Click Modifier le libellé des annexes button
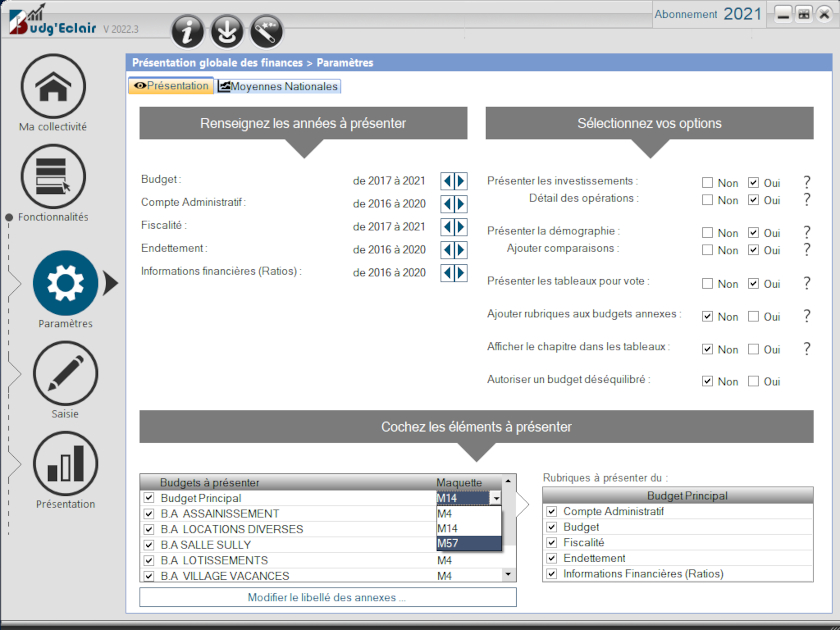This screenshot has height=630, width=840. click(327, 598)
